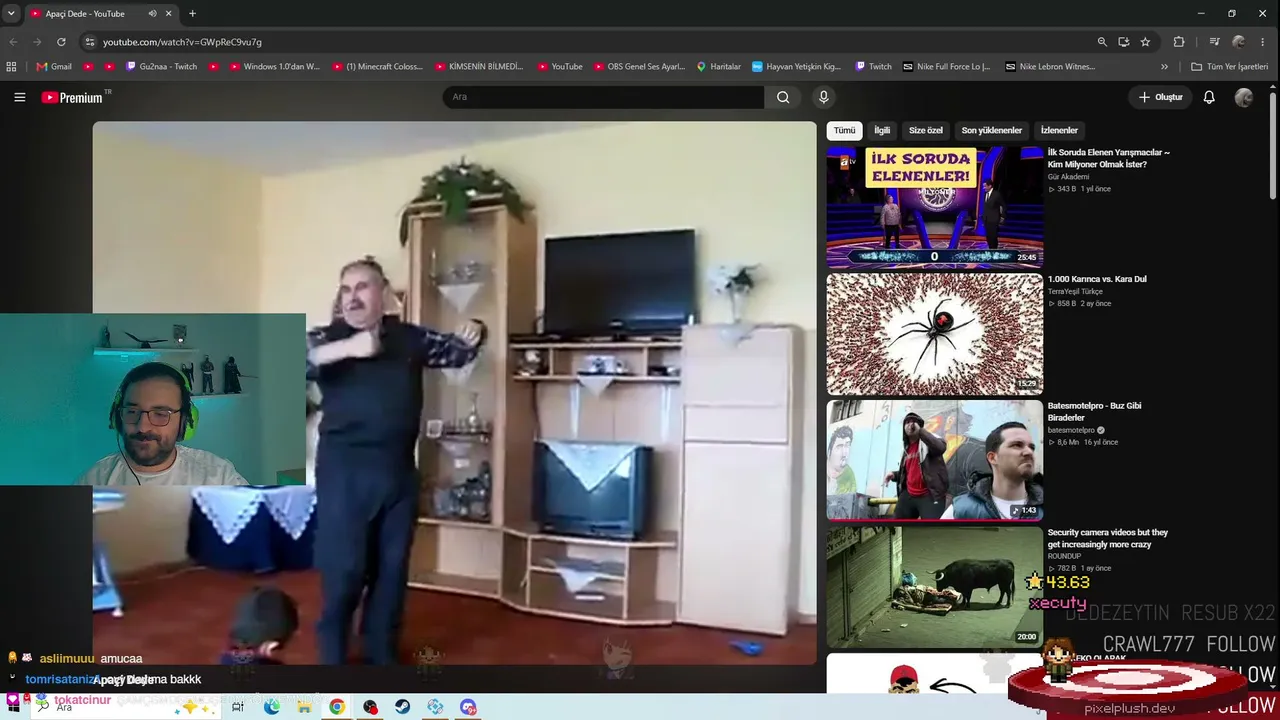
Task: Select the İzlenenler filter chip
Action: (1059, 131)
